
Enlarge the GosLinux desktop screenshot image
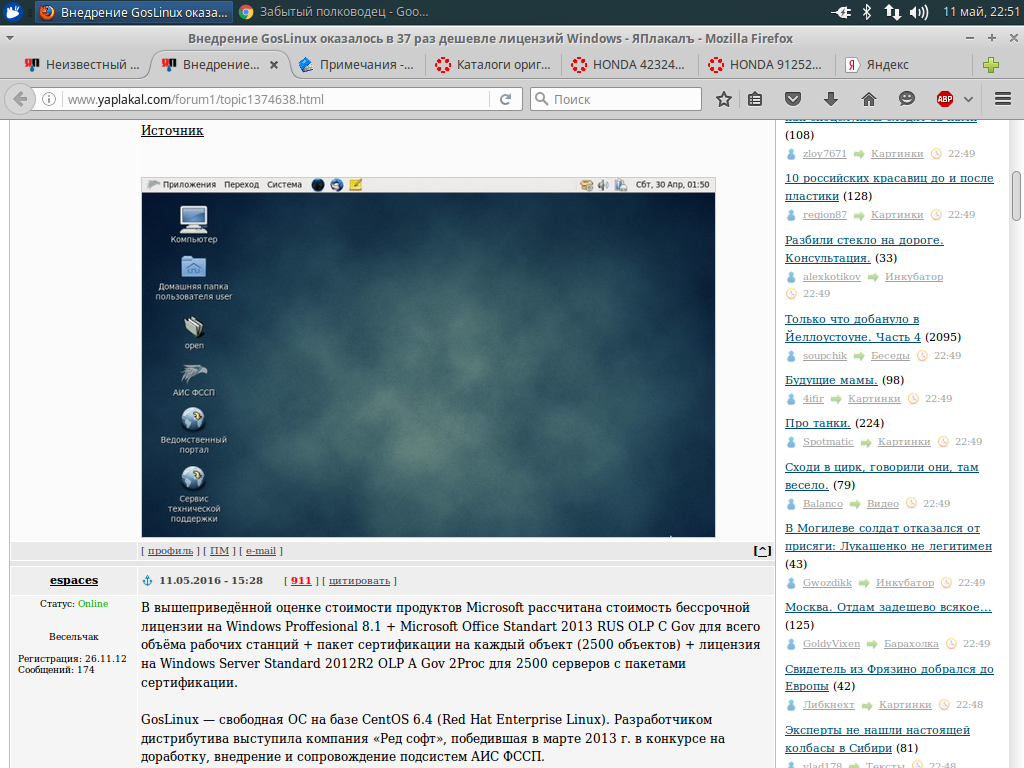(x=428, y=357)
